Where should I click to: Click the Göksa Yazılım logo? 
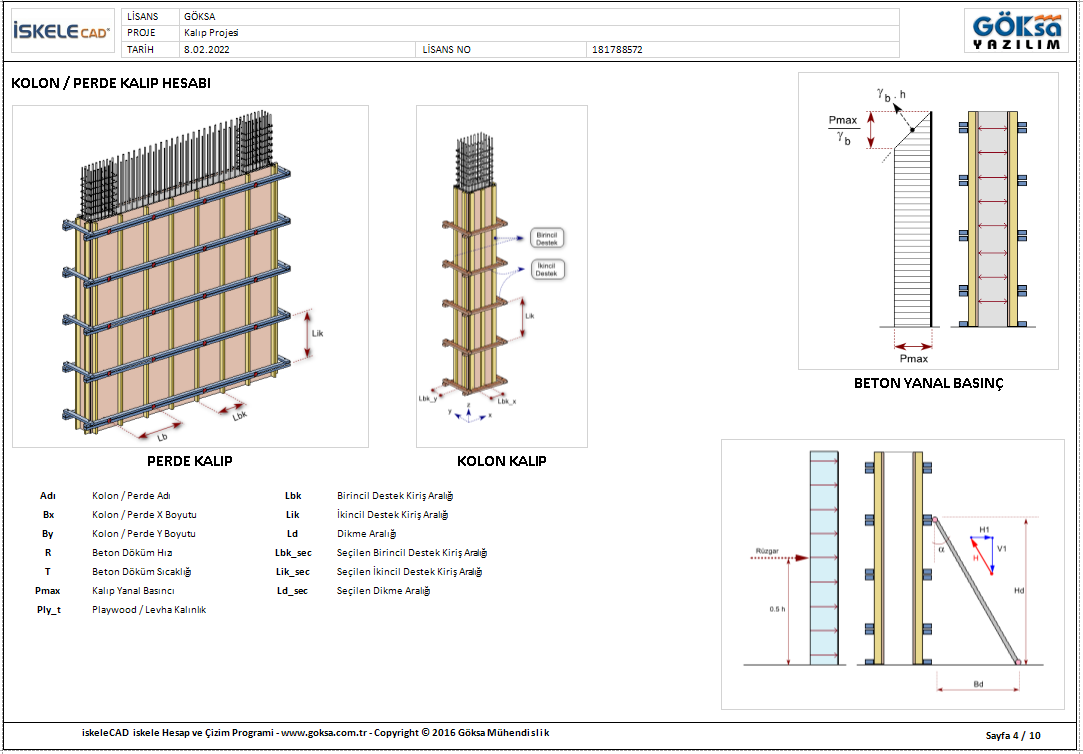point(1016,32)
